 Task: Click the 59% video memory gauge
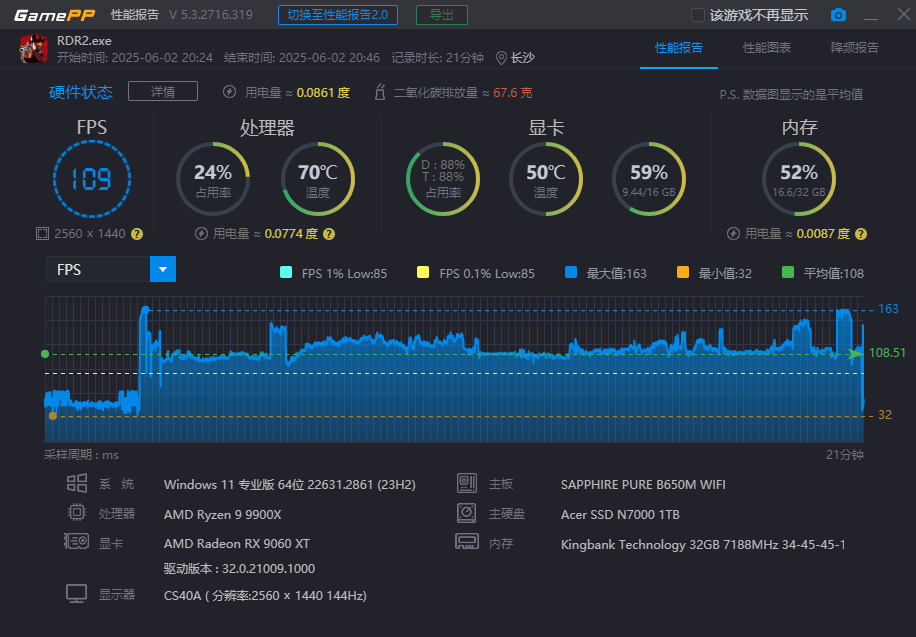(649, 179)
